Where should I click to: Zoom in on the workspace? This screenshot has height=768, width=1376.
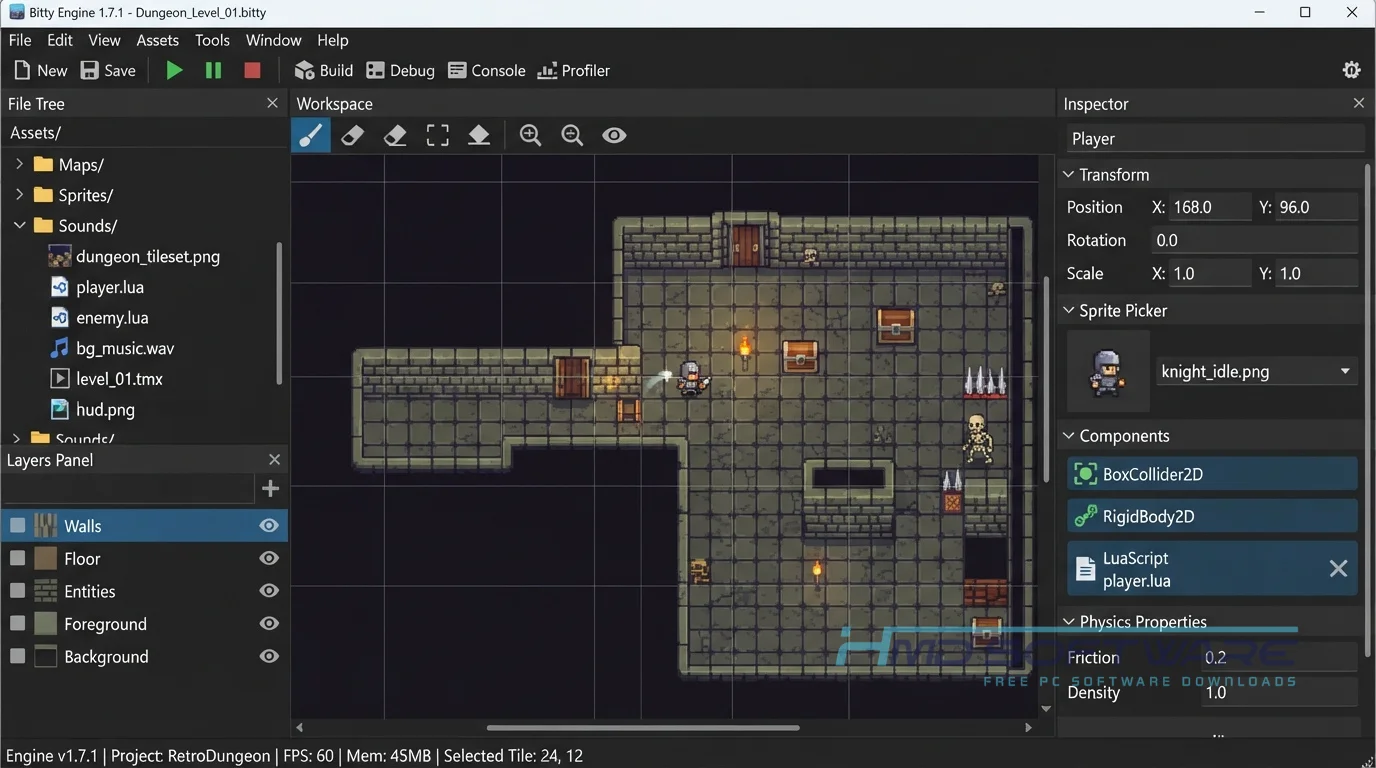[530, 135]
